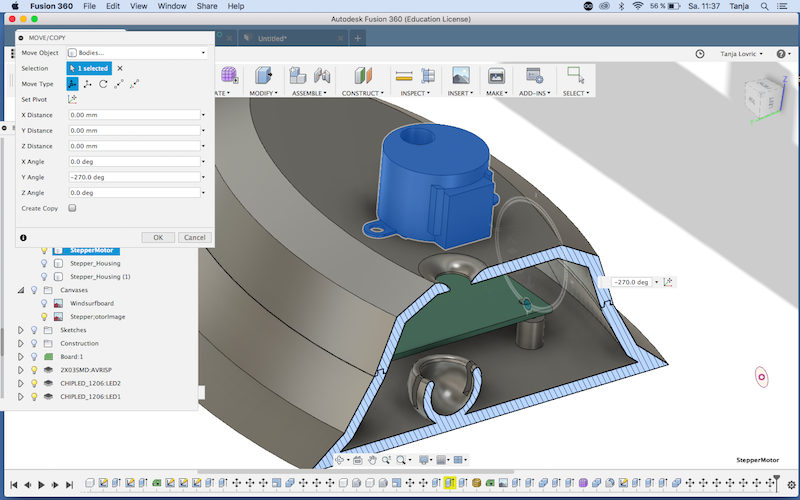Image resolution: width=800 pixels, height=500 pixels.
Task: Open the Edit menu
Action: 113,6
